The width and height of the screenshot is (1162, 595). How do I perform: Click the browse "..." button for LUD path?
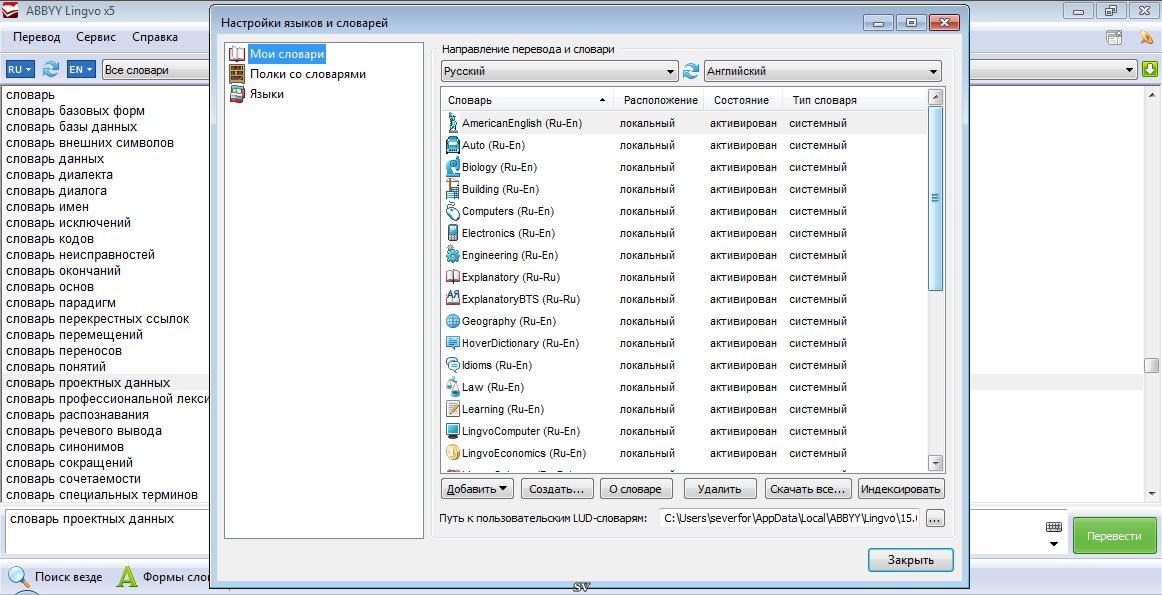click(935, 519)
